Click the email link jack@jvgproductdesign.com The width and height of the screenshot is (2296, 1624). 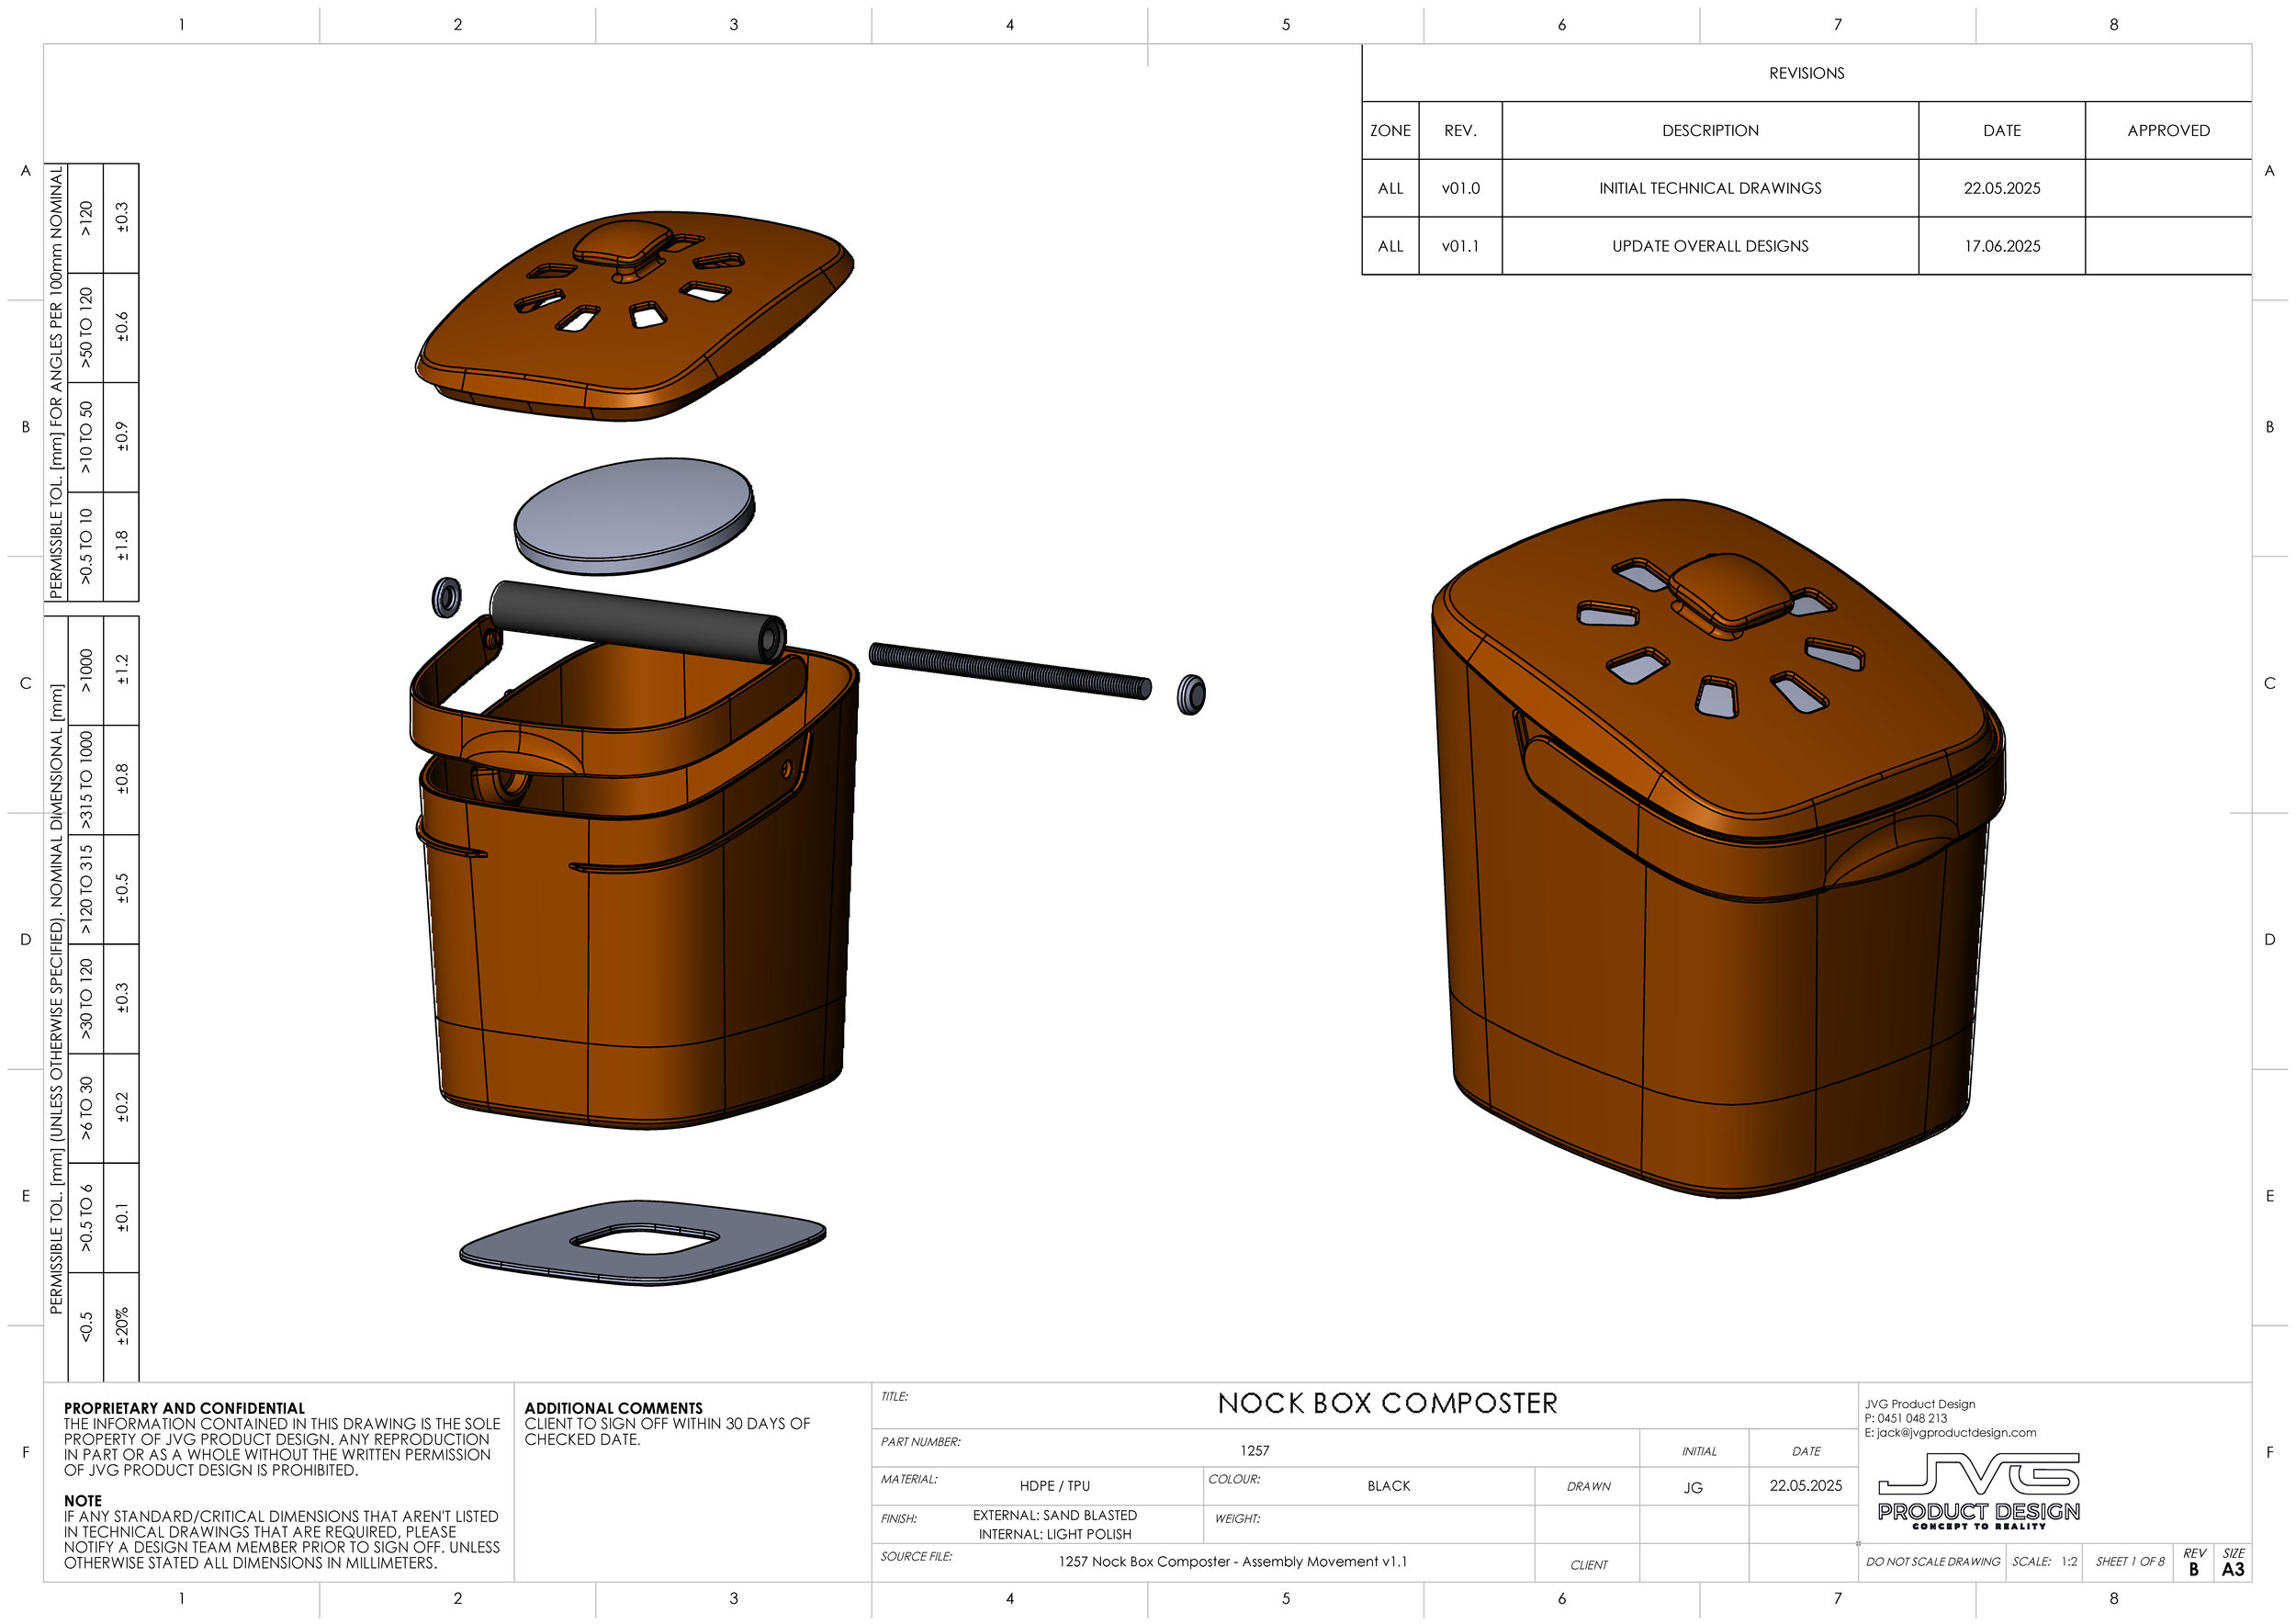[x=1950, y=1433]
